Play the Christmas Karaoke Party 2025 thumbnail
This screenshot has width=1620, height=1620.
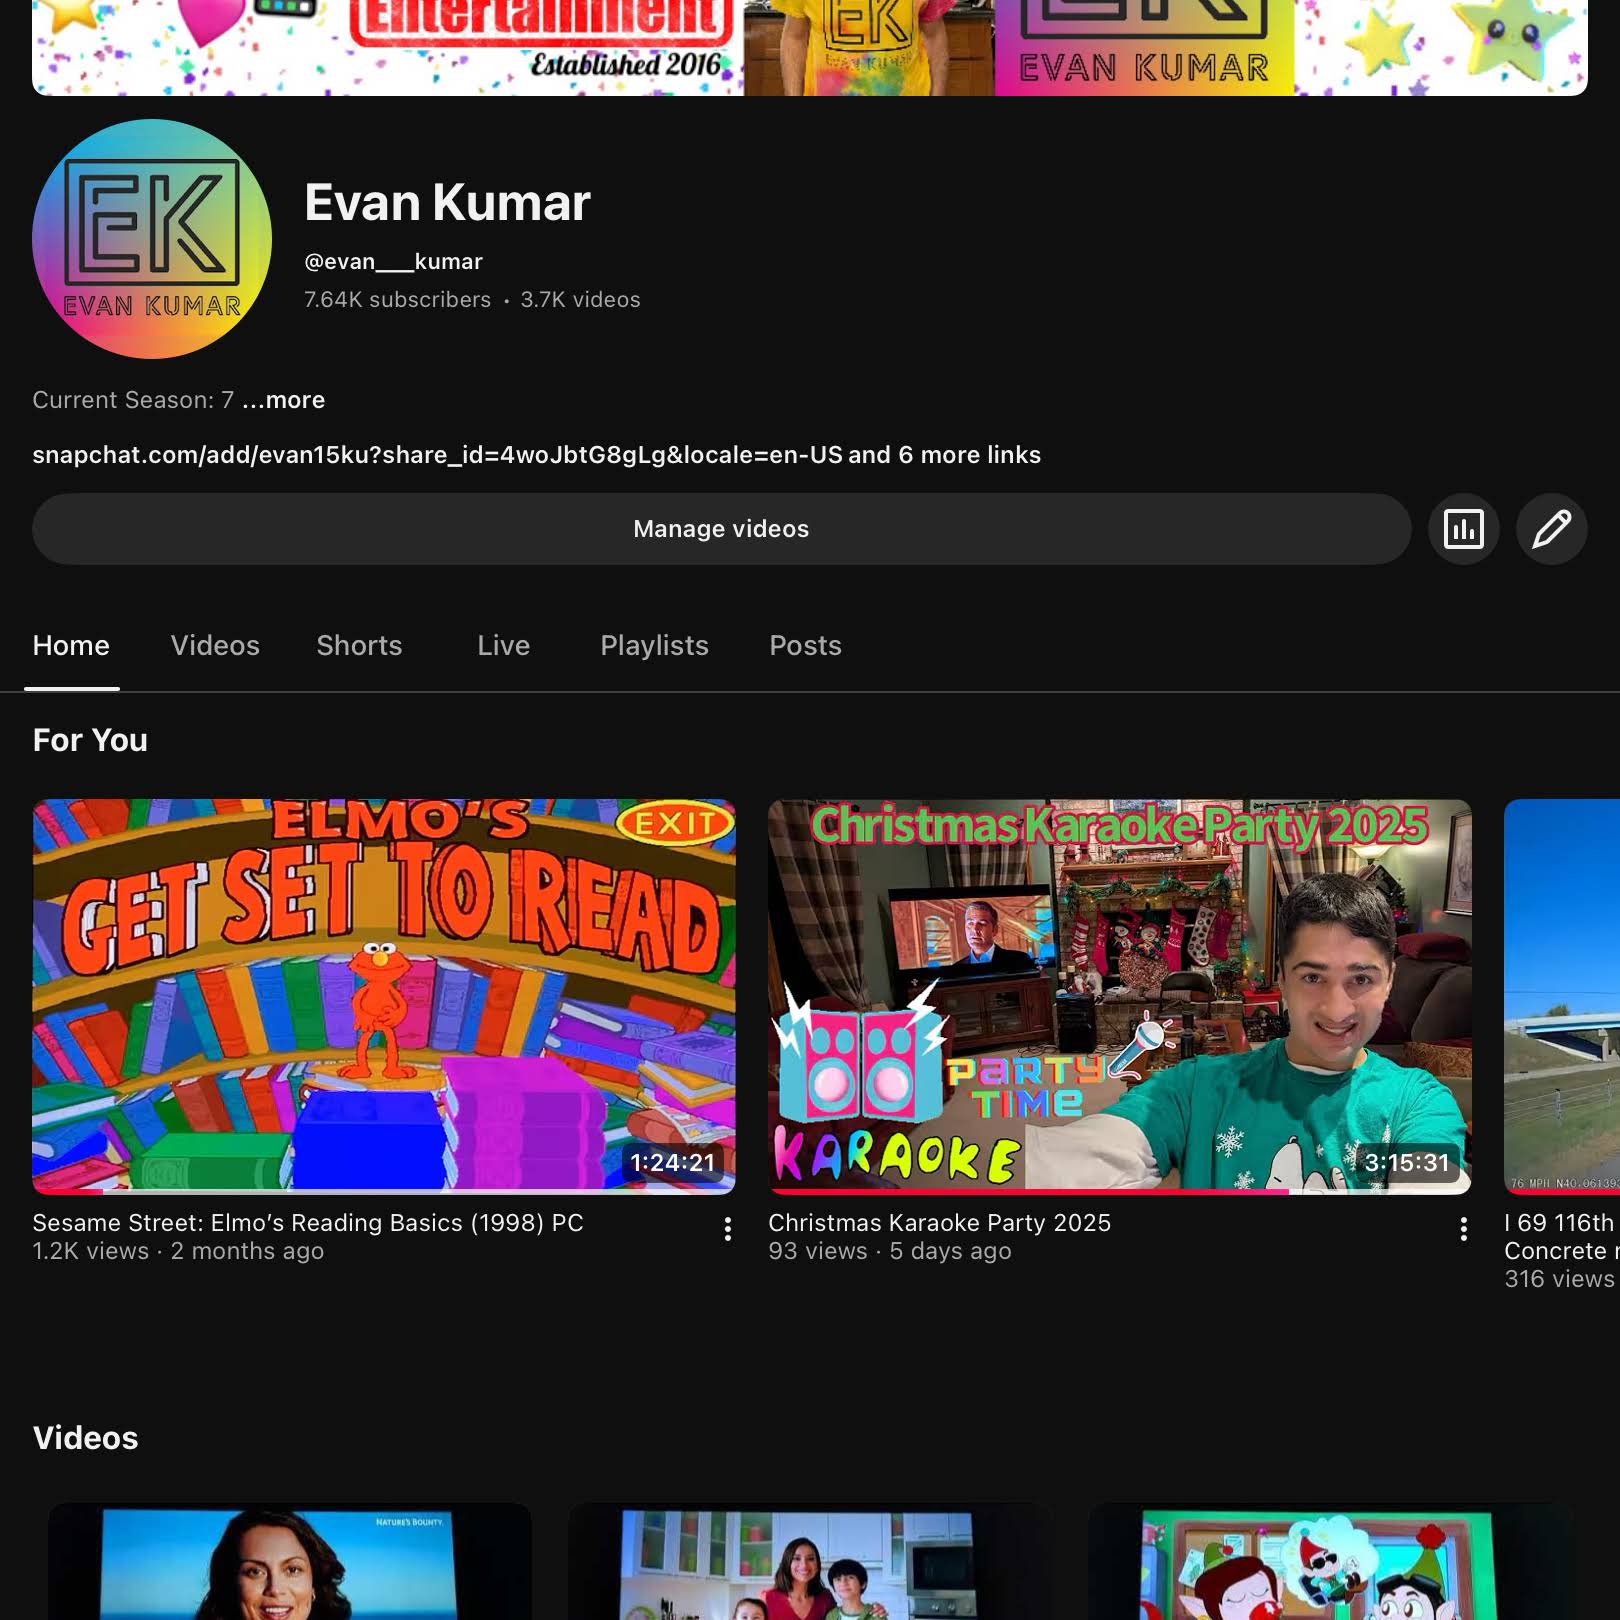coord(1119,996)
